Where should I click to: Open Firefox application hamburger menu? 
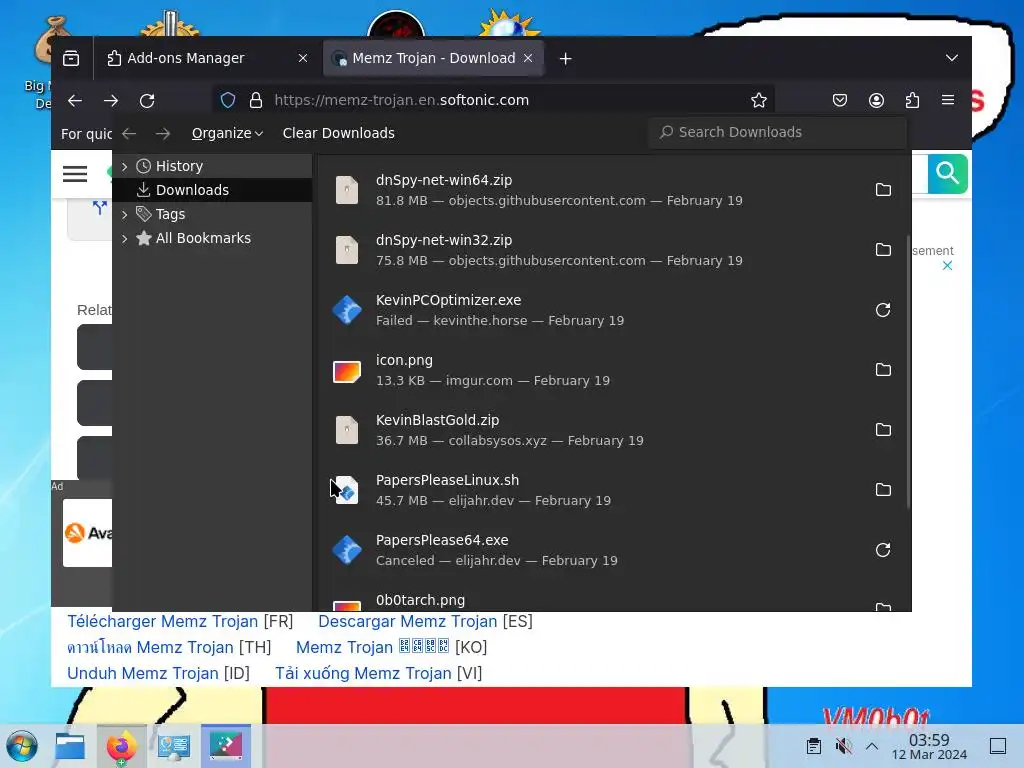[x=948, y=101]
